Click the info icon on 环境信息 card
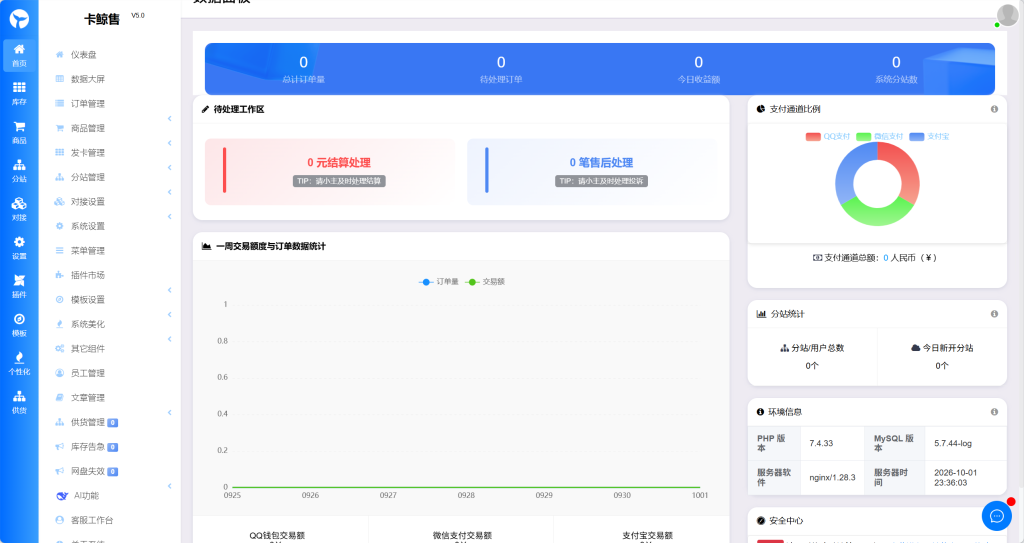Viewport: 1024px width, 543px height. [994, 412]
